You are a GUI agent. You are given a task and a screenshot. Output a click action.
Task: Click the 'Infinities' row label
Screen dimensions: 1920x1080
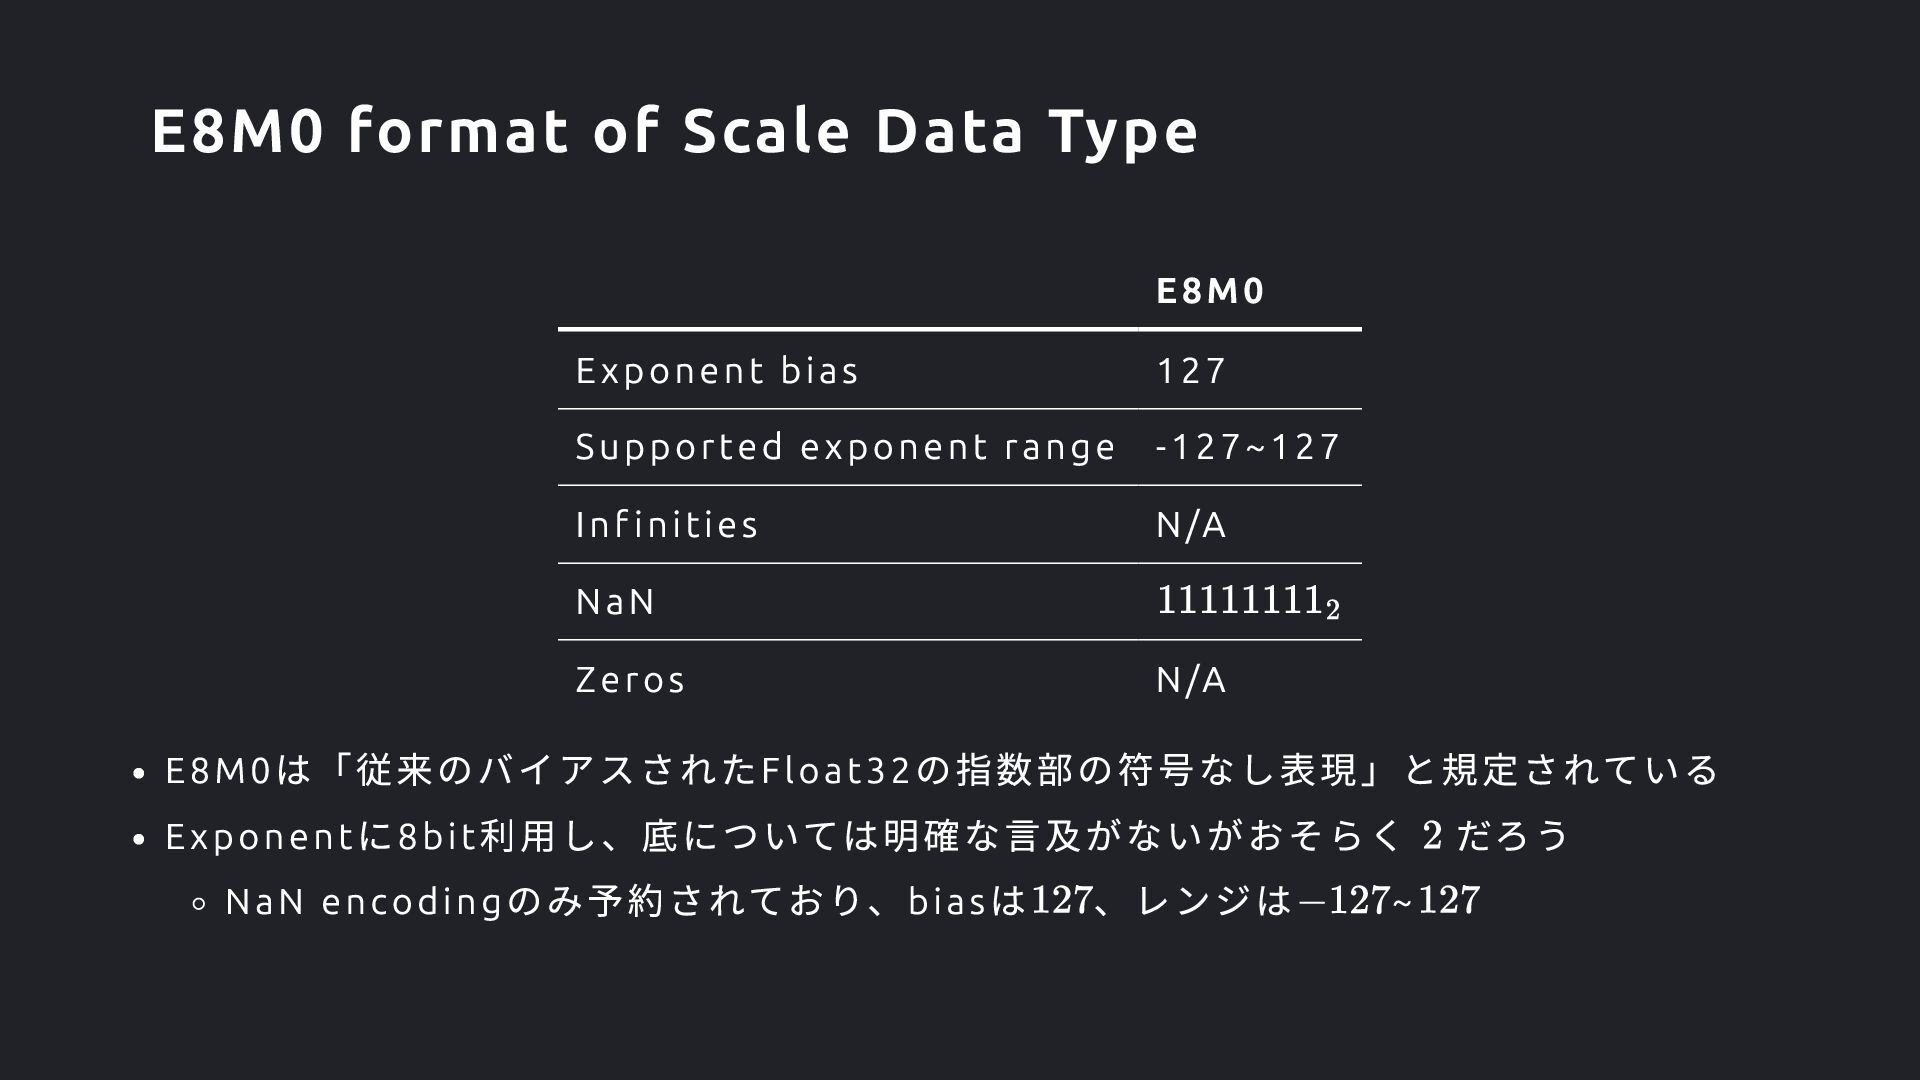(667, 524)
